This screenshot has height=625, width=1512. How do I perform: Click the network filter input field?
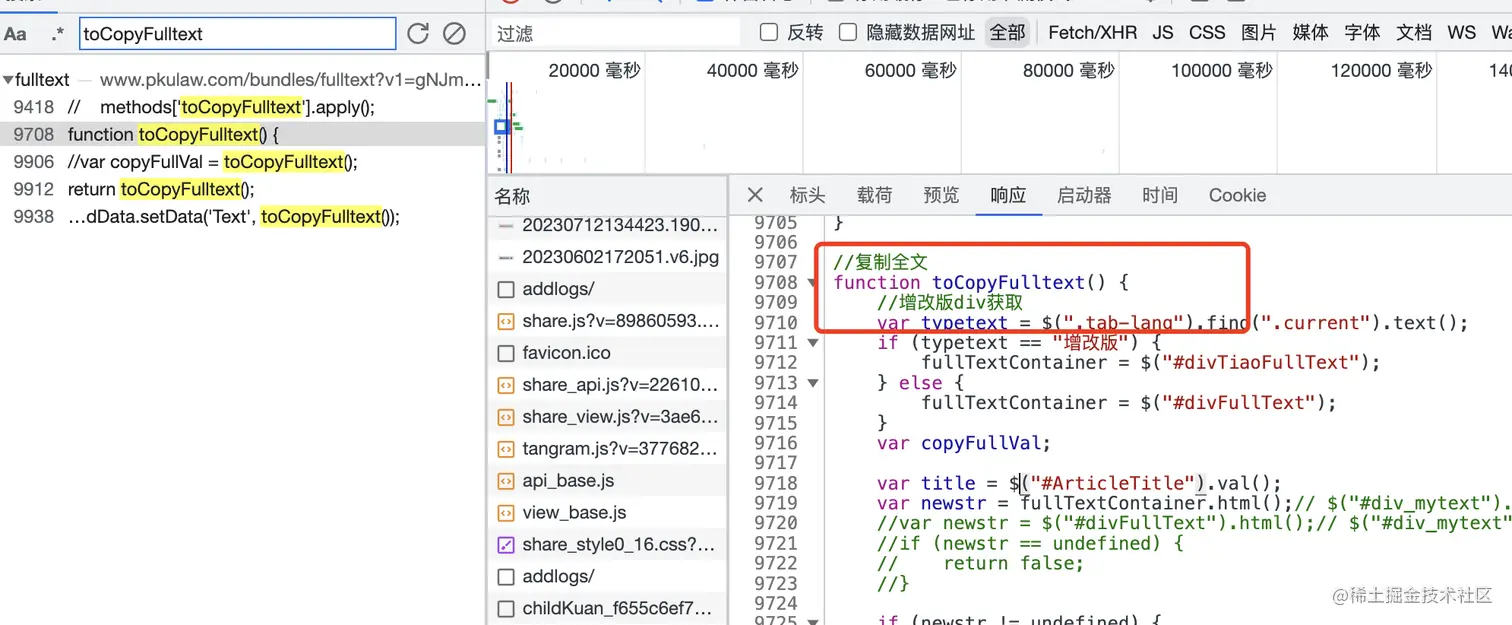(616, 33)
